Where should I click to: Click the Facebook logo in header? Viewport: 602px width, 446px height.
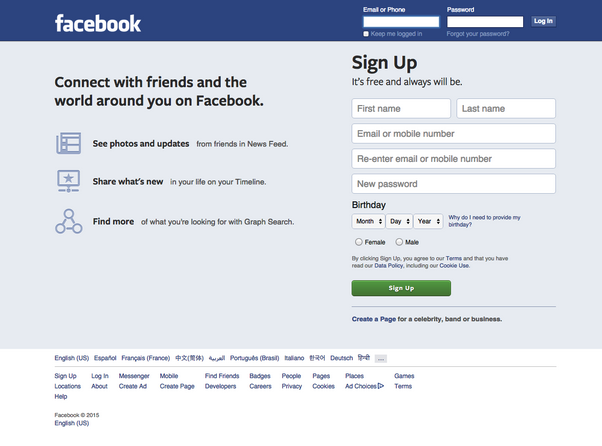98,23
